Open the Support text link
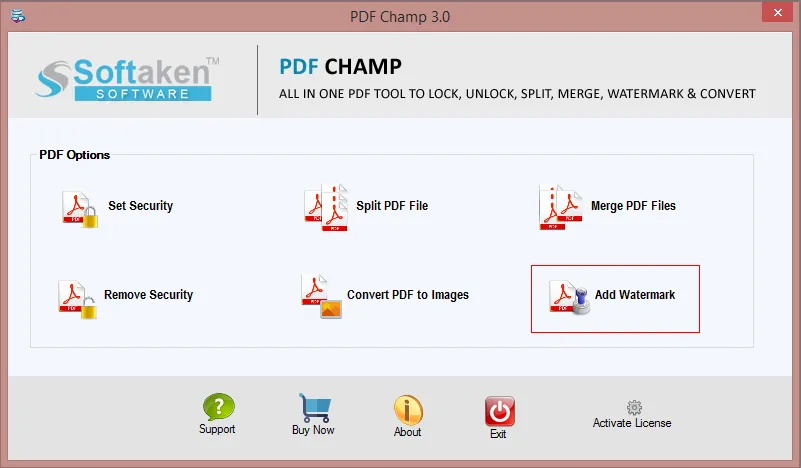Image resolution: width=801 pixels, height=468 pixels. [217, 429]
